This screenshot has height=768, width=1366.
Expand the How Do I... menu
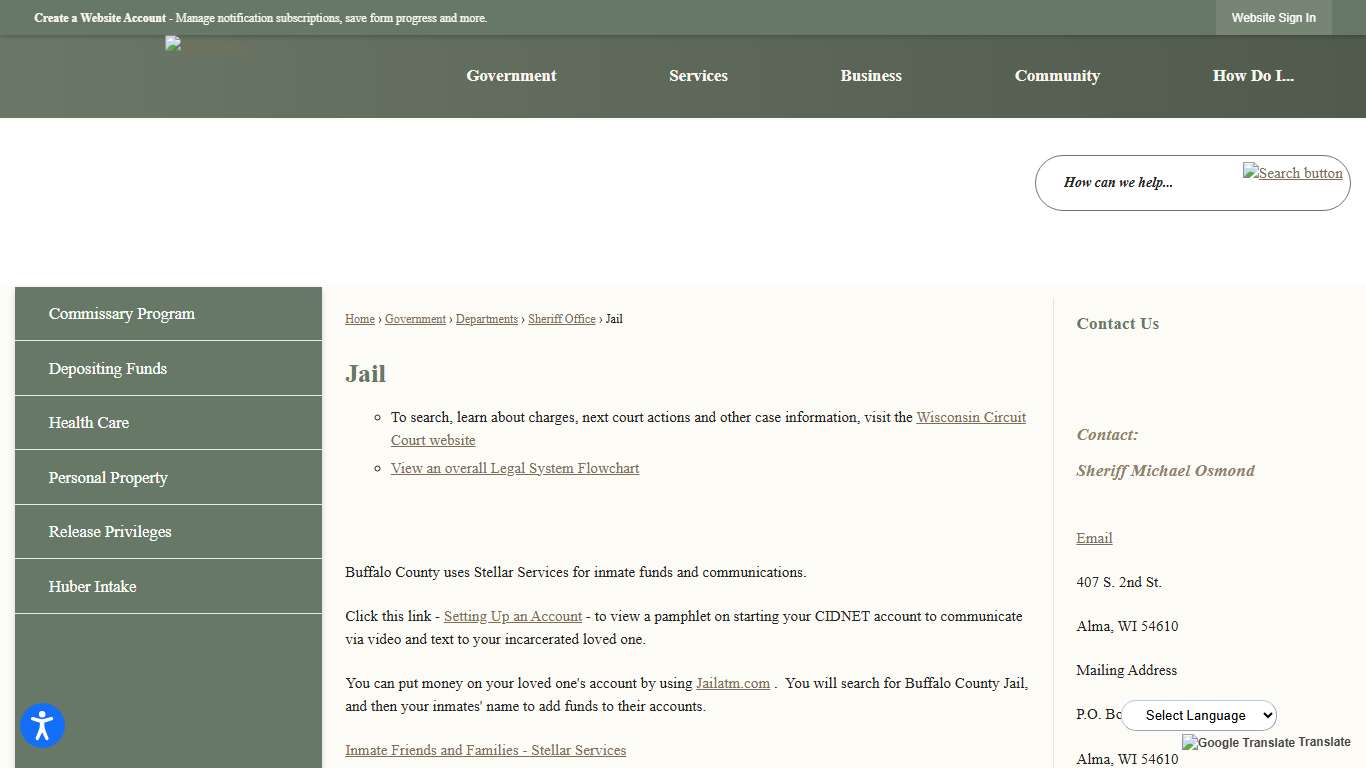[1253, 76]
